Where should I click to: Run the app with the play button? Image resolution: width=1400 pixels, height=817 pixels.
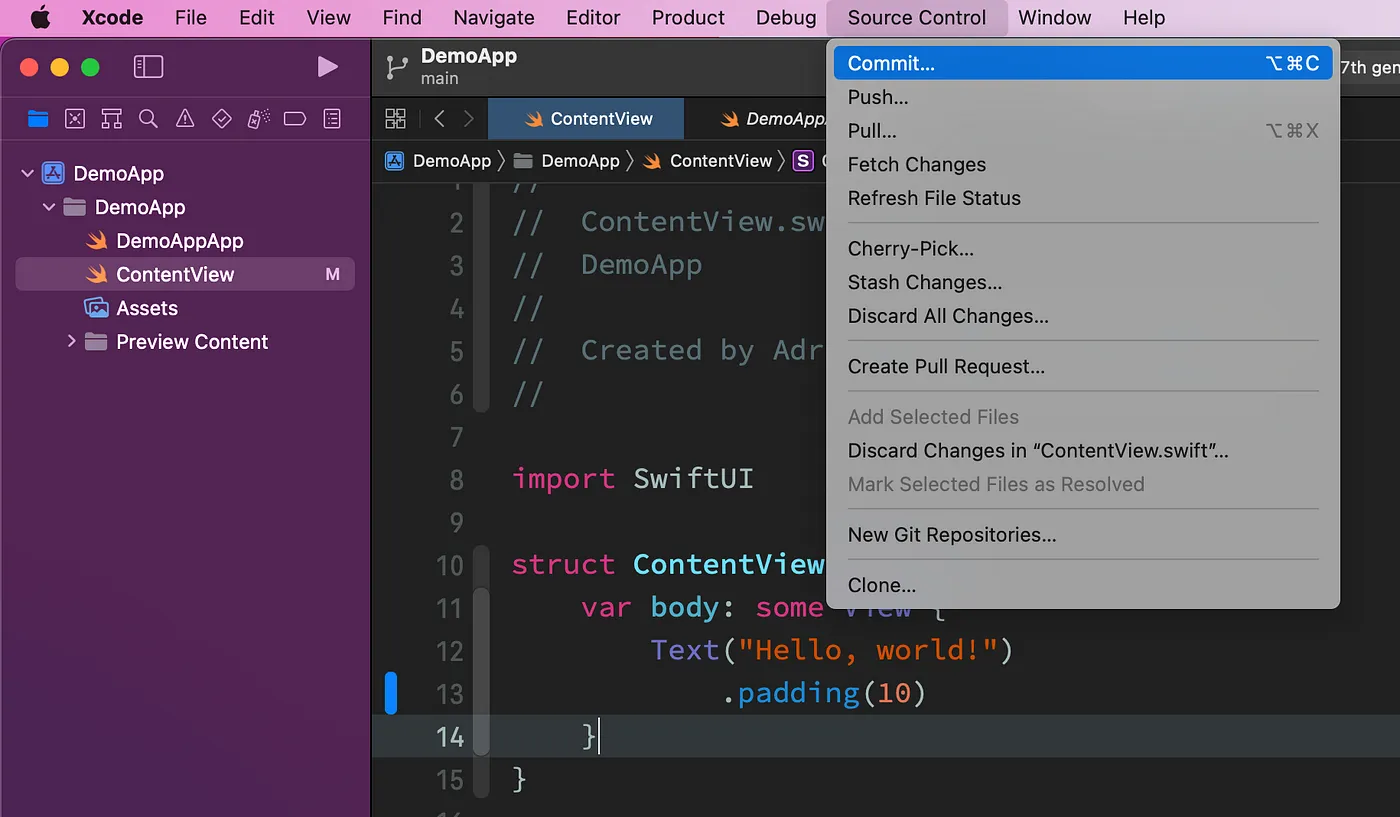327,67
